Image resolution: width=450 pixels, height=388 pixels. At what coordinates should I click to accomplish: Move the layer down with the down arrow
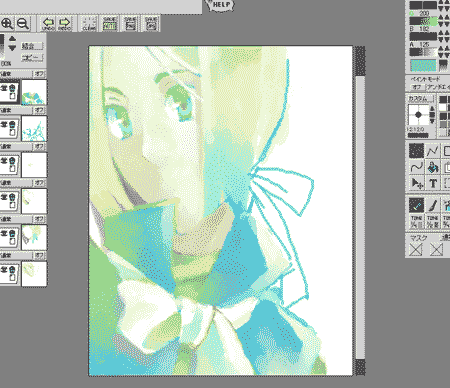point(12,48)
